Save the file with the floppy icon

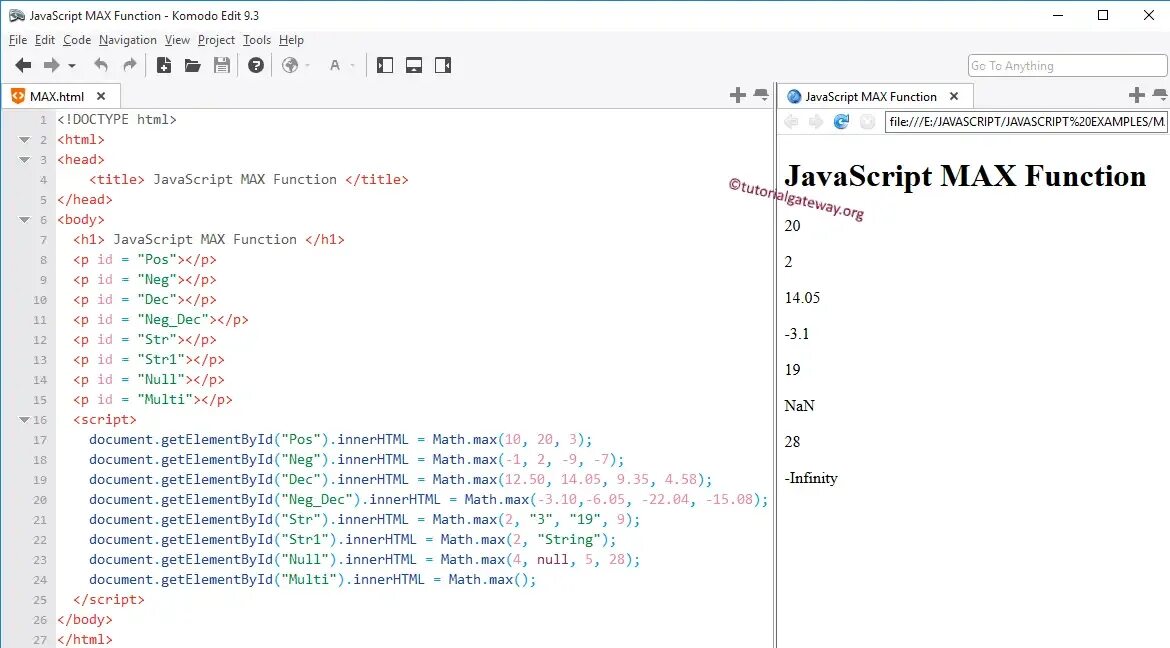(x=222, y=66)
